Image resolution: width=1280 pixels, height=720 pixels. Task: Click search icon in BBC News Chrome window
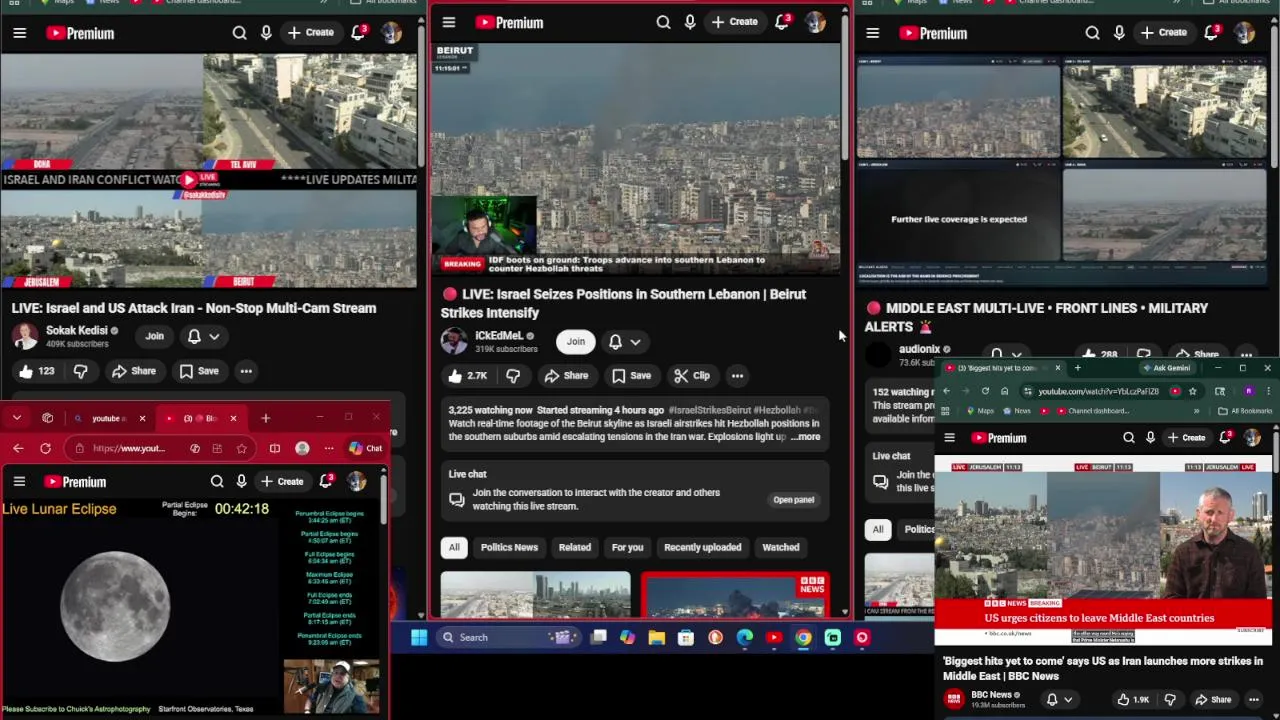(x=1128, y=437)
